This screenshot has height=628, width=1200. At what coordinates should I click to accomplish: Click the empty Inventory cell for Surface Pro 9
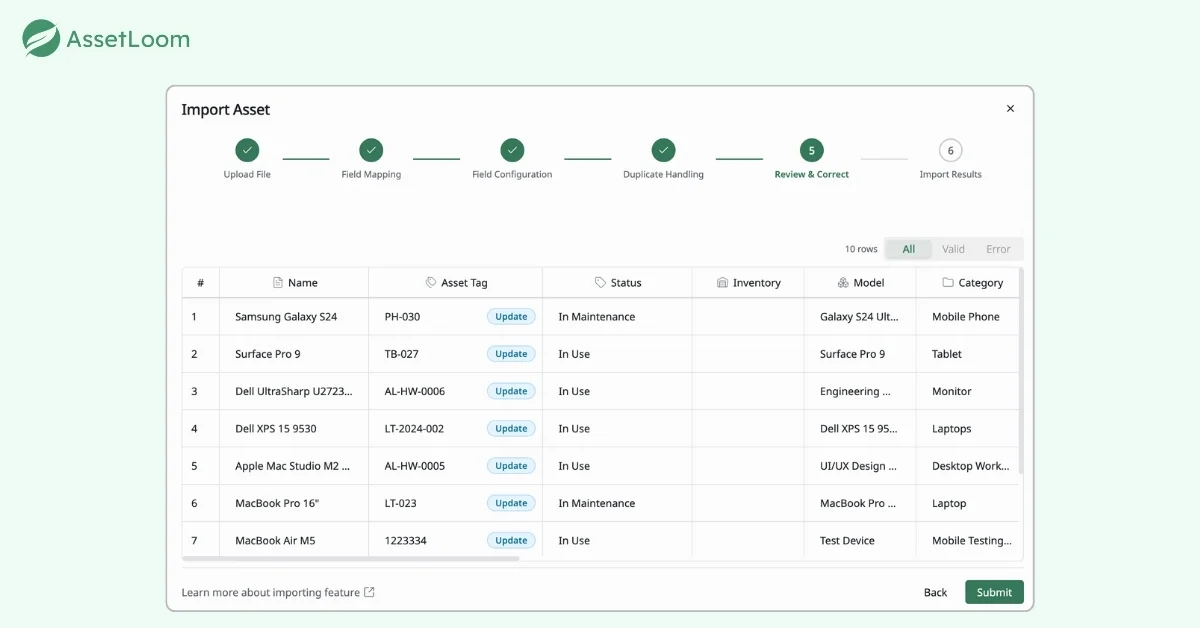pyautogui.click(x=748, y=354)
